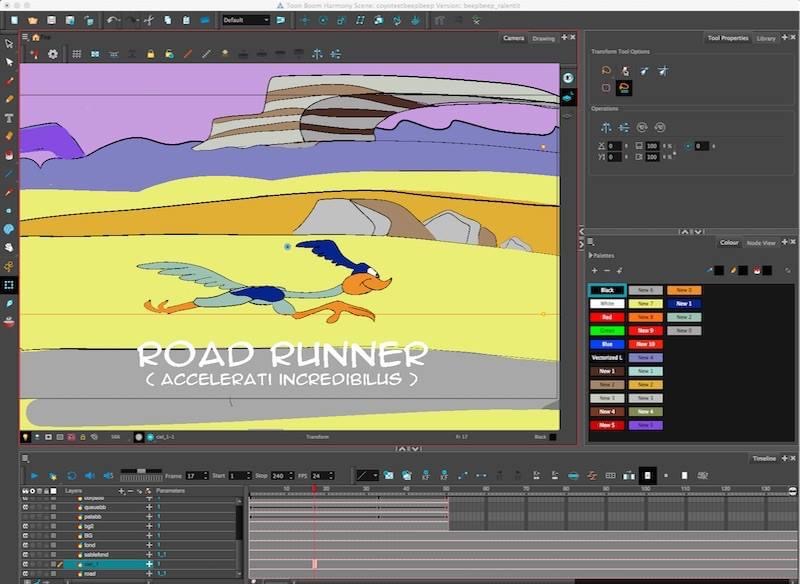Click the Copy icon in top toolbar
The image size is (800, 584).
click(x=167, y=20)
